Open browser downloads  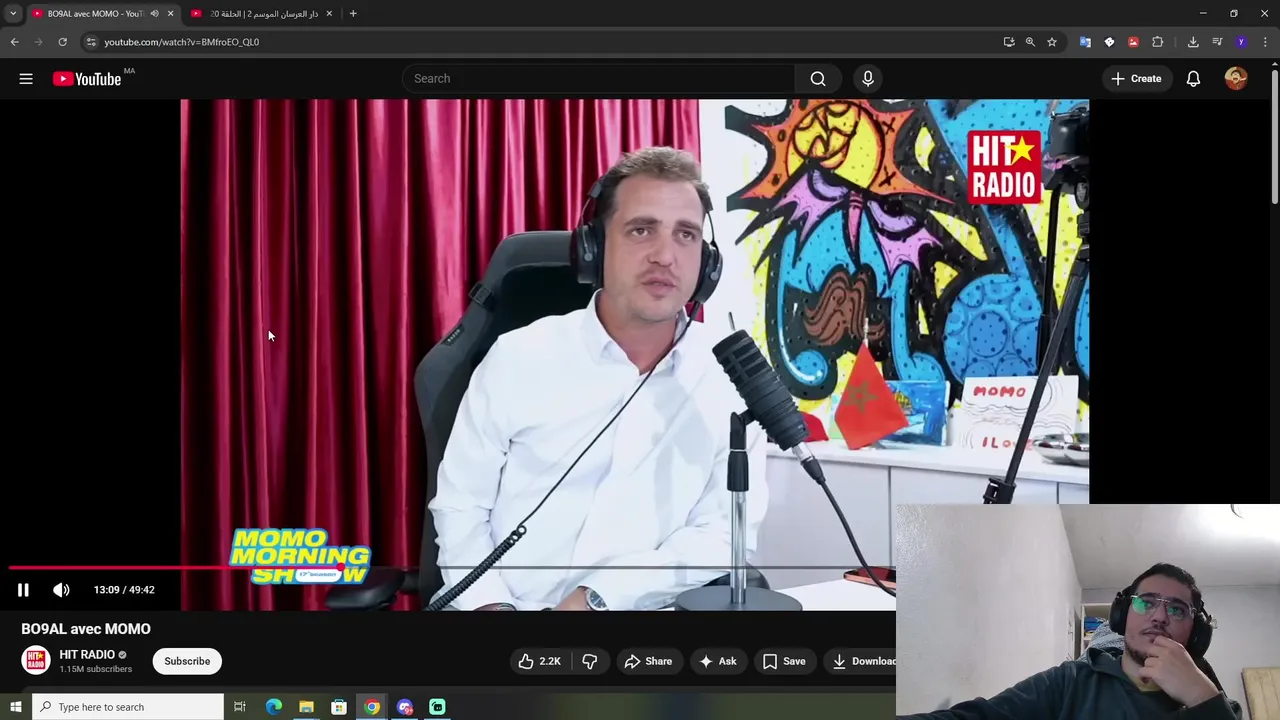1193,42
